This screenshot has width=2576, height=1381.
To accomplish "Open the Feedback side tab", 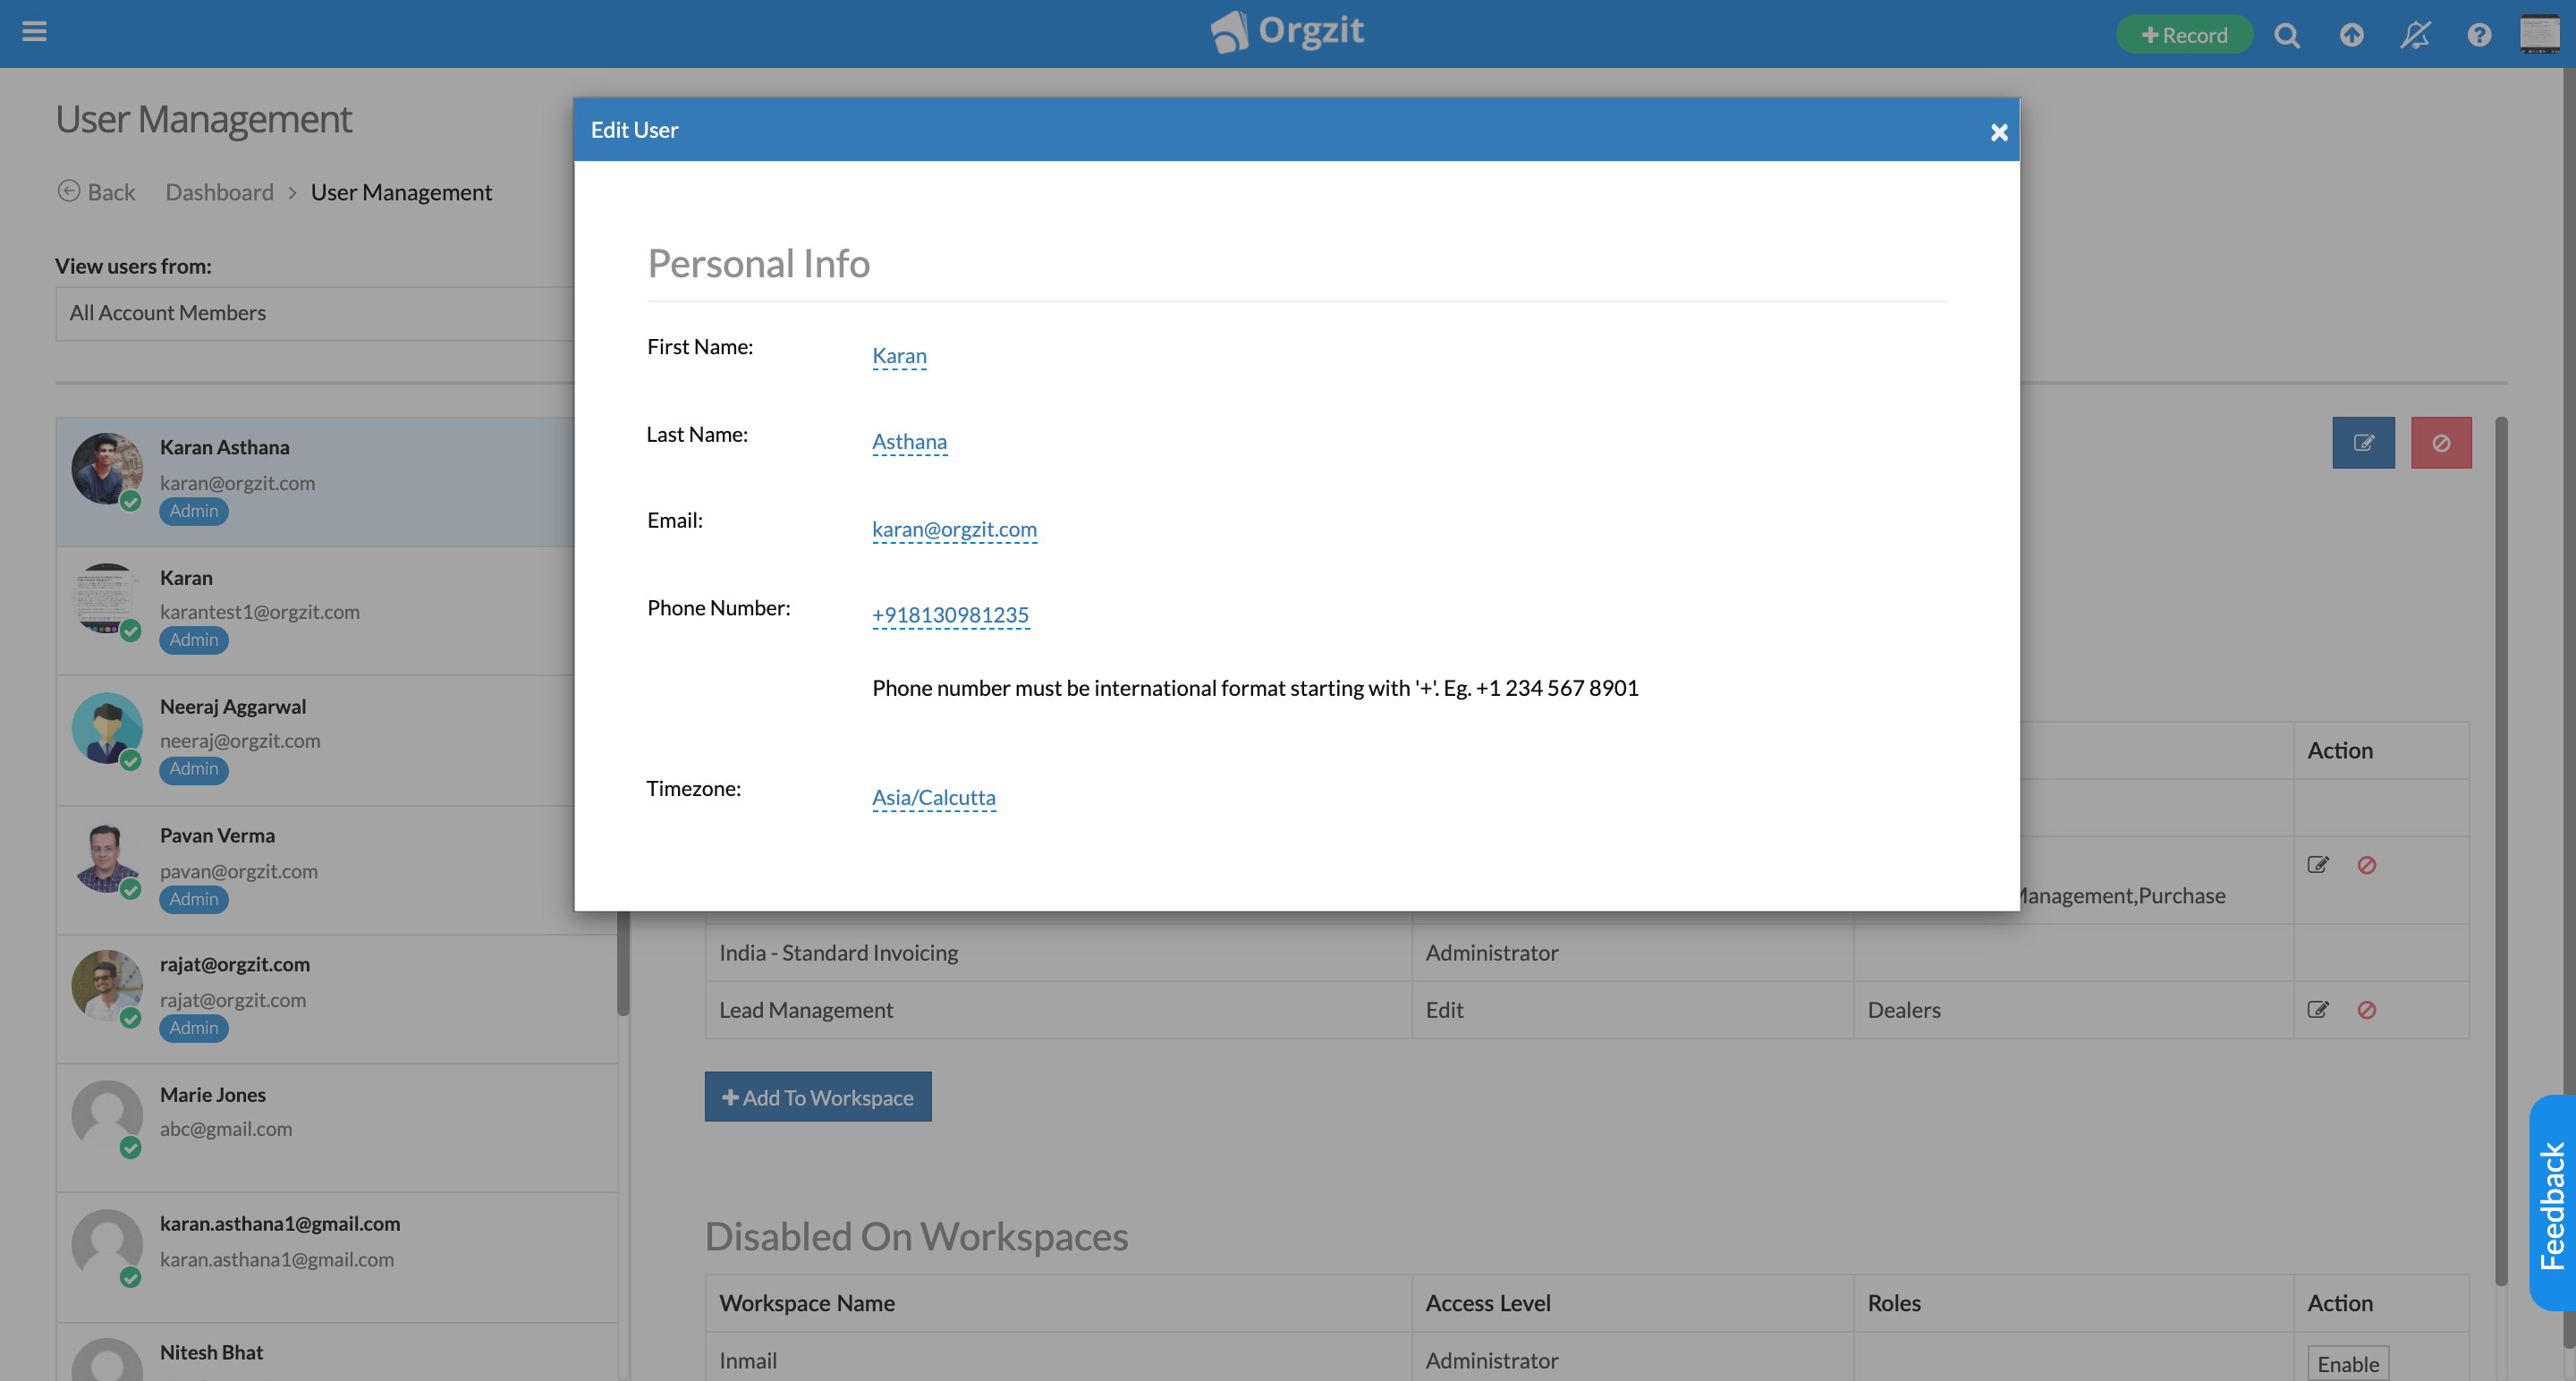I will pos(2553,1203).
